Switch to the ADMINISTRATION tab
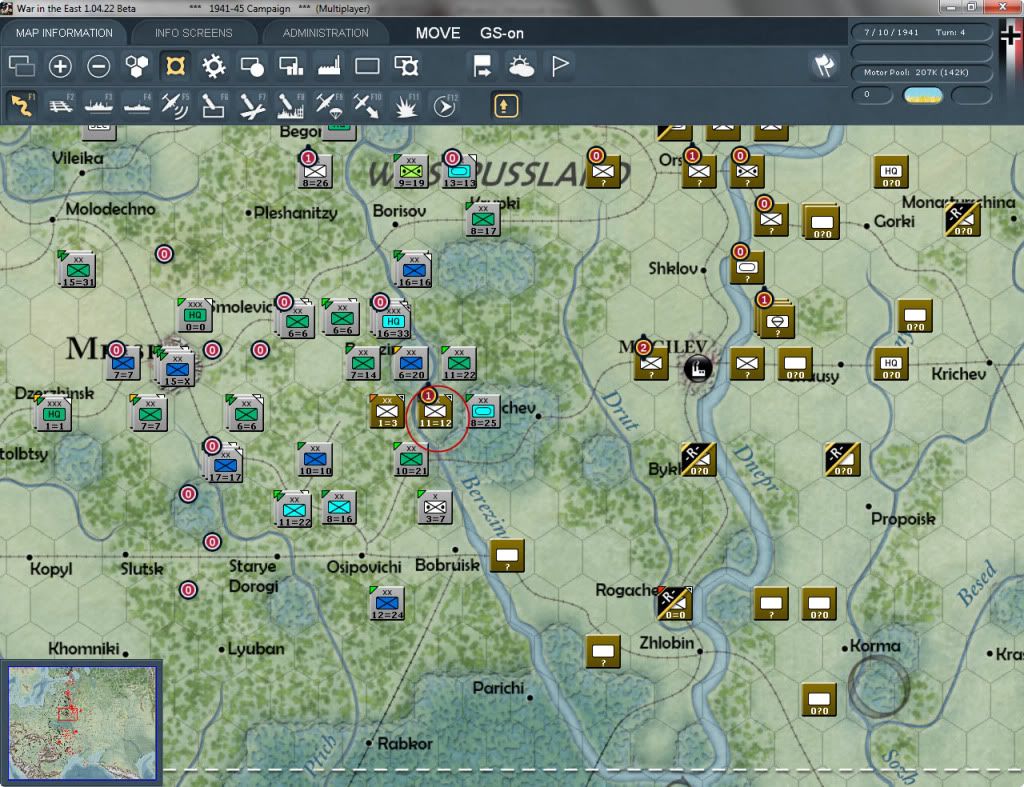 pos(325,33)
